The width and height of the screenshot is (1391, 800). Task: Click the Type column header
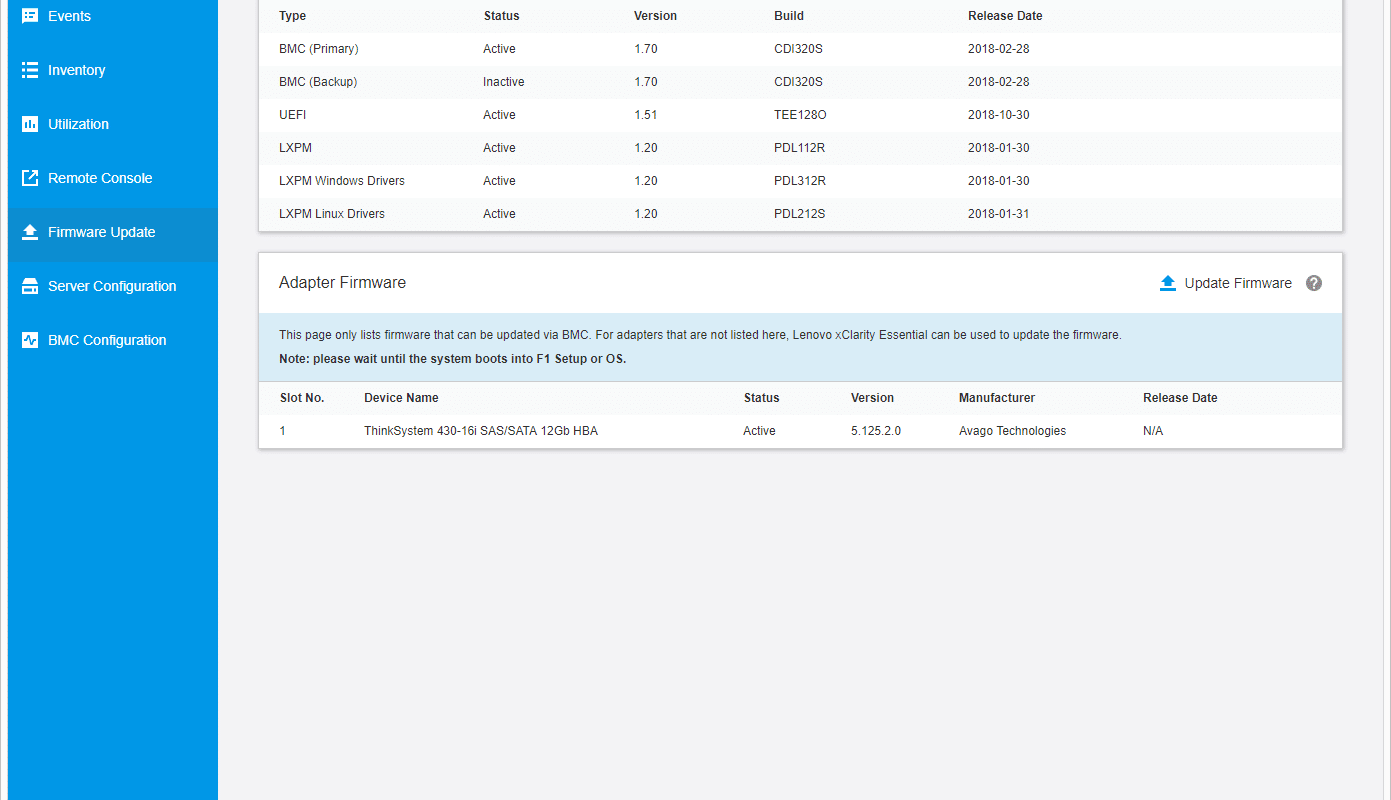(293, 16)
